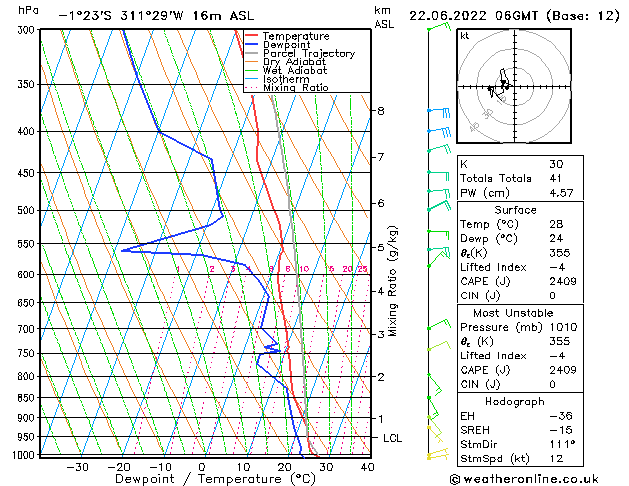
Task: Click the 700 hPa pressure axis label
Action: (x=28, y=329)
